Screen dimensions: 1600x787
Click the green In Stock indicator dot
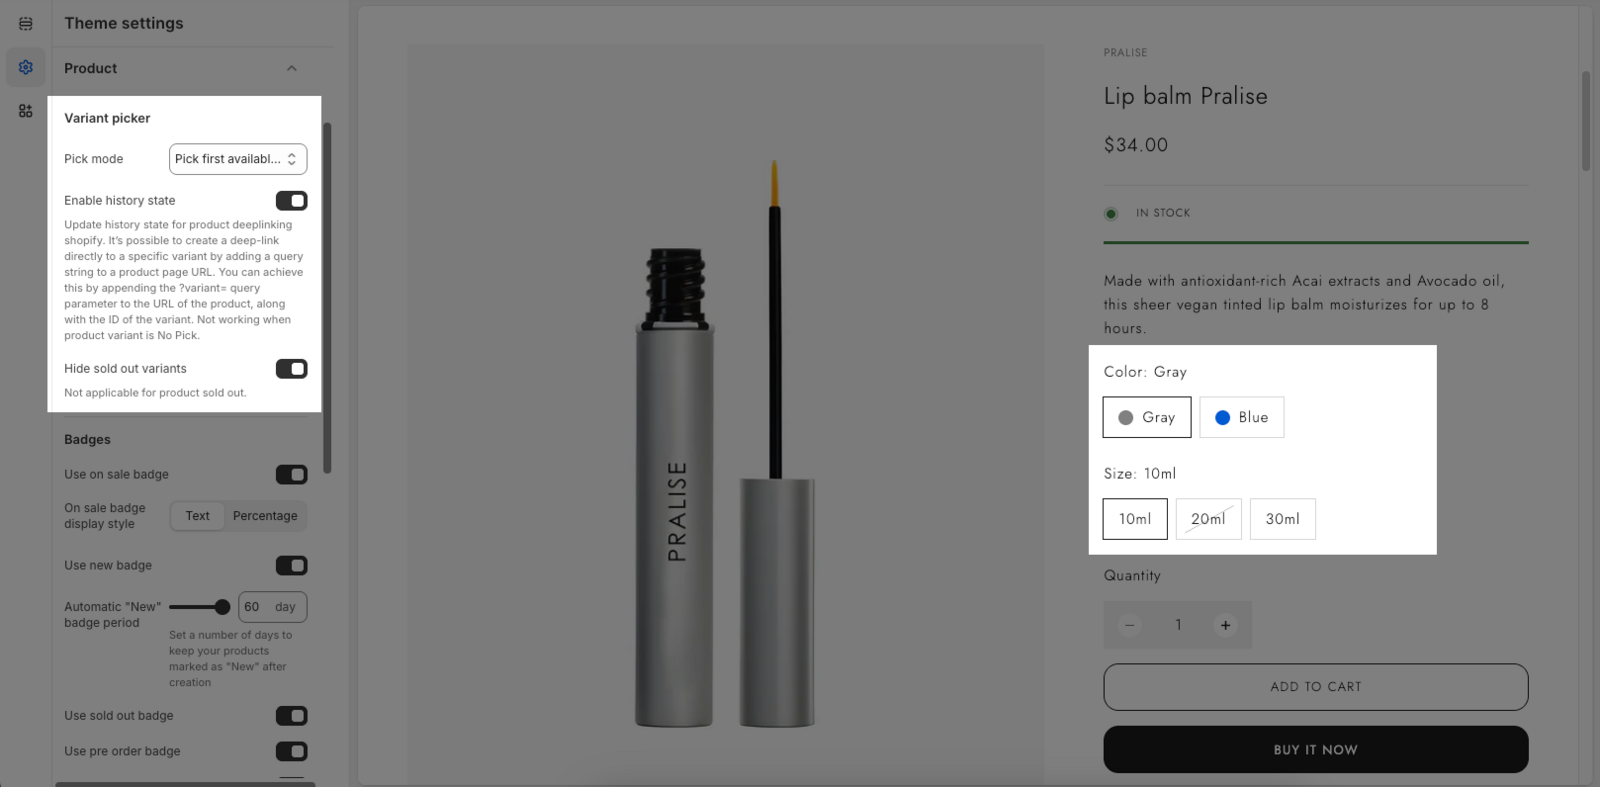[x=1111, y=213]
